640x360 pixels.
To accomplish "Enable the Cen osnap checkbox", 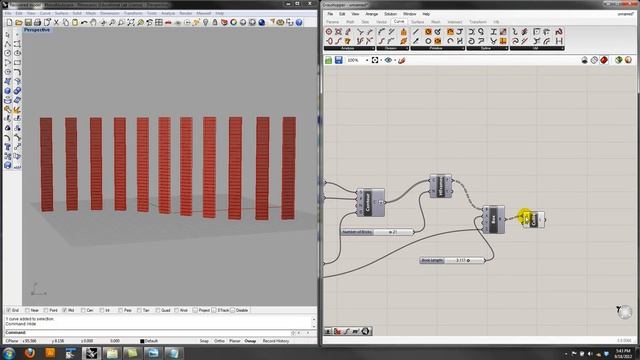I will [83, 310].
